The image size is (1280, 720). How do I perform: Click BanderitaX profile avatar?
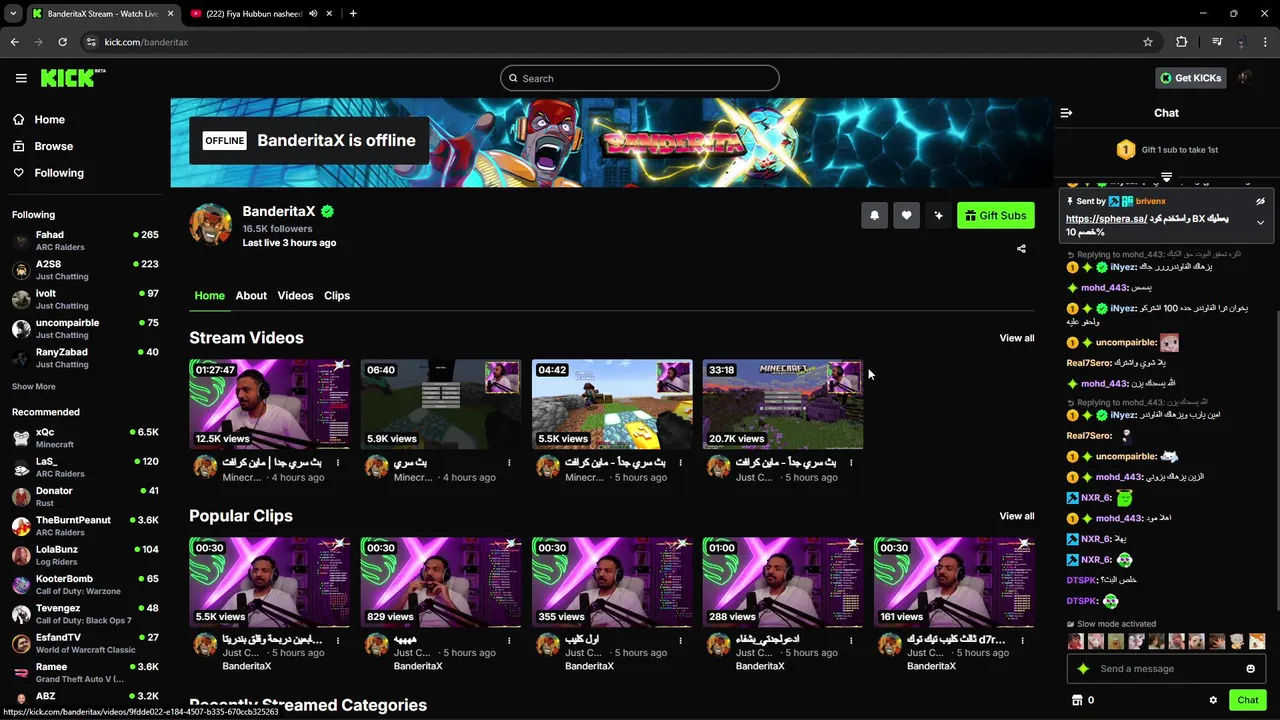[211, 224]
